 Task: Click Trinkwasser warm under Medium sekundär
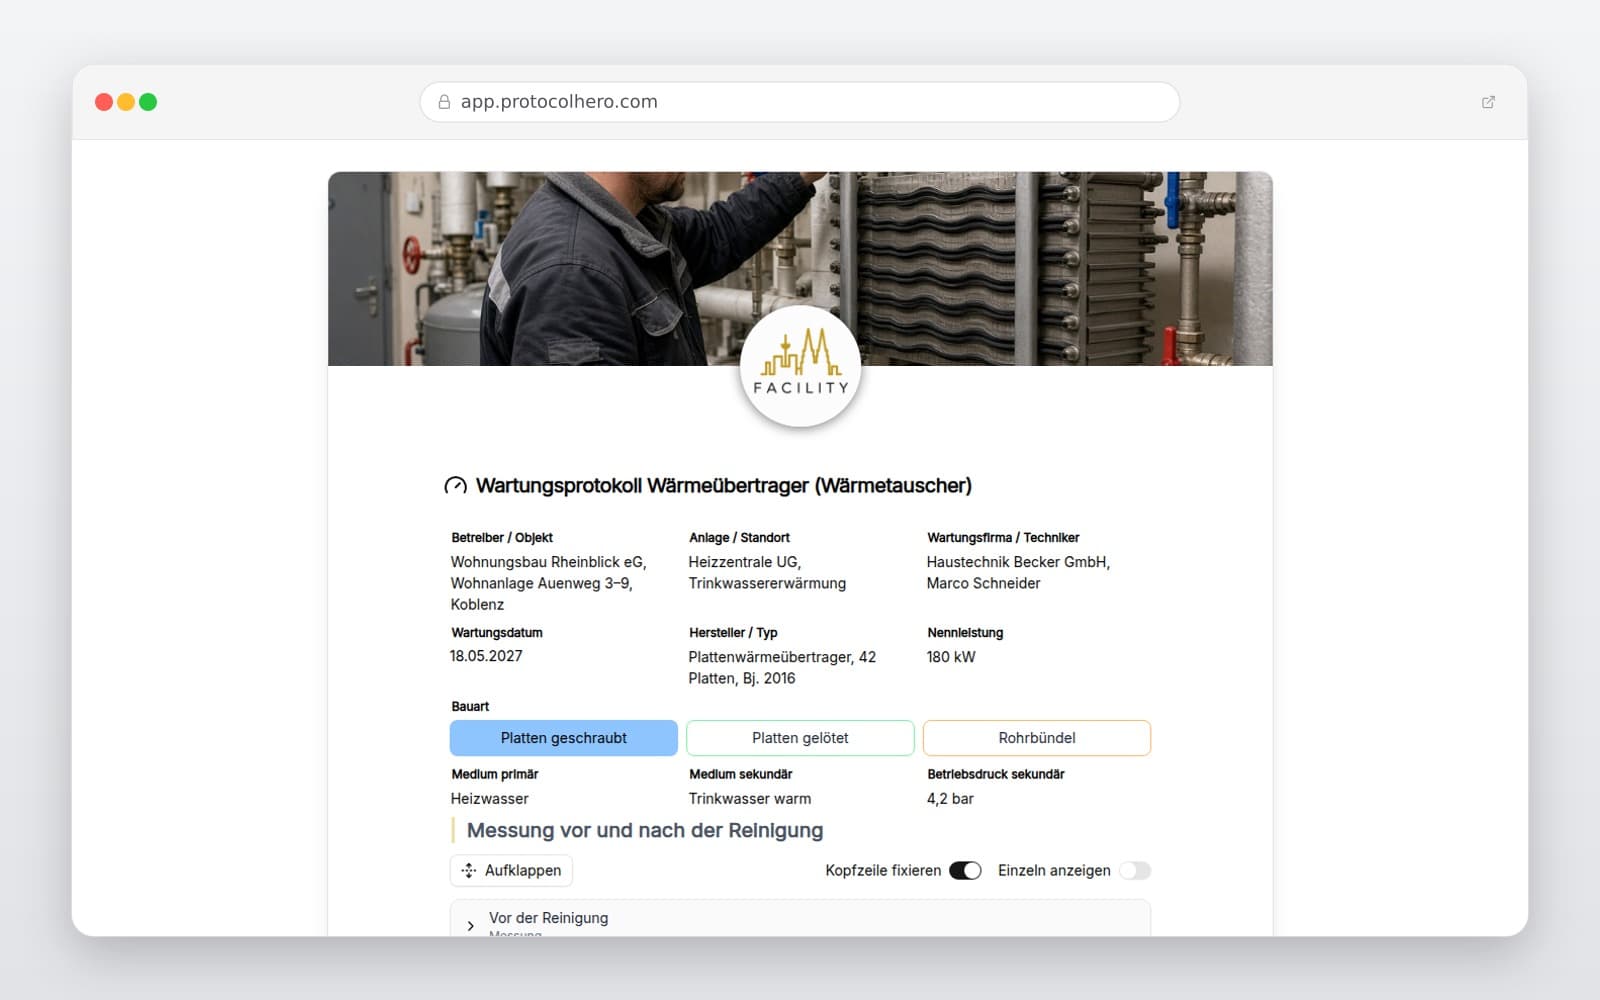[x=750, y=799]
